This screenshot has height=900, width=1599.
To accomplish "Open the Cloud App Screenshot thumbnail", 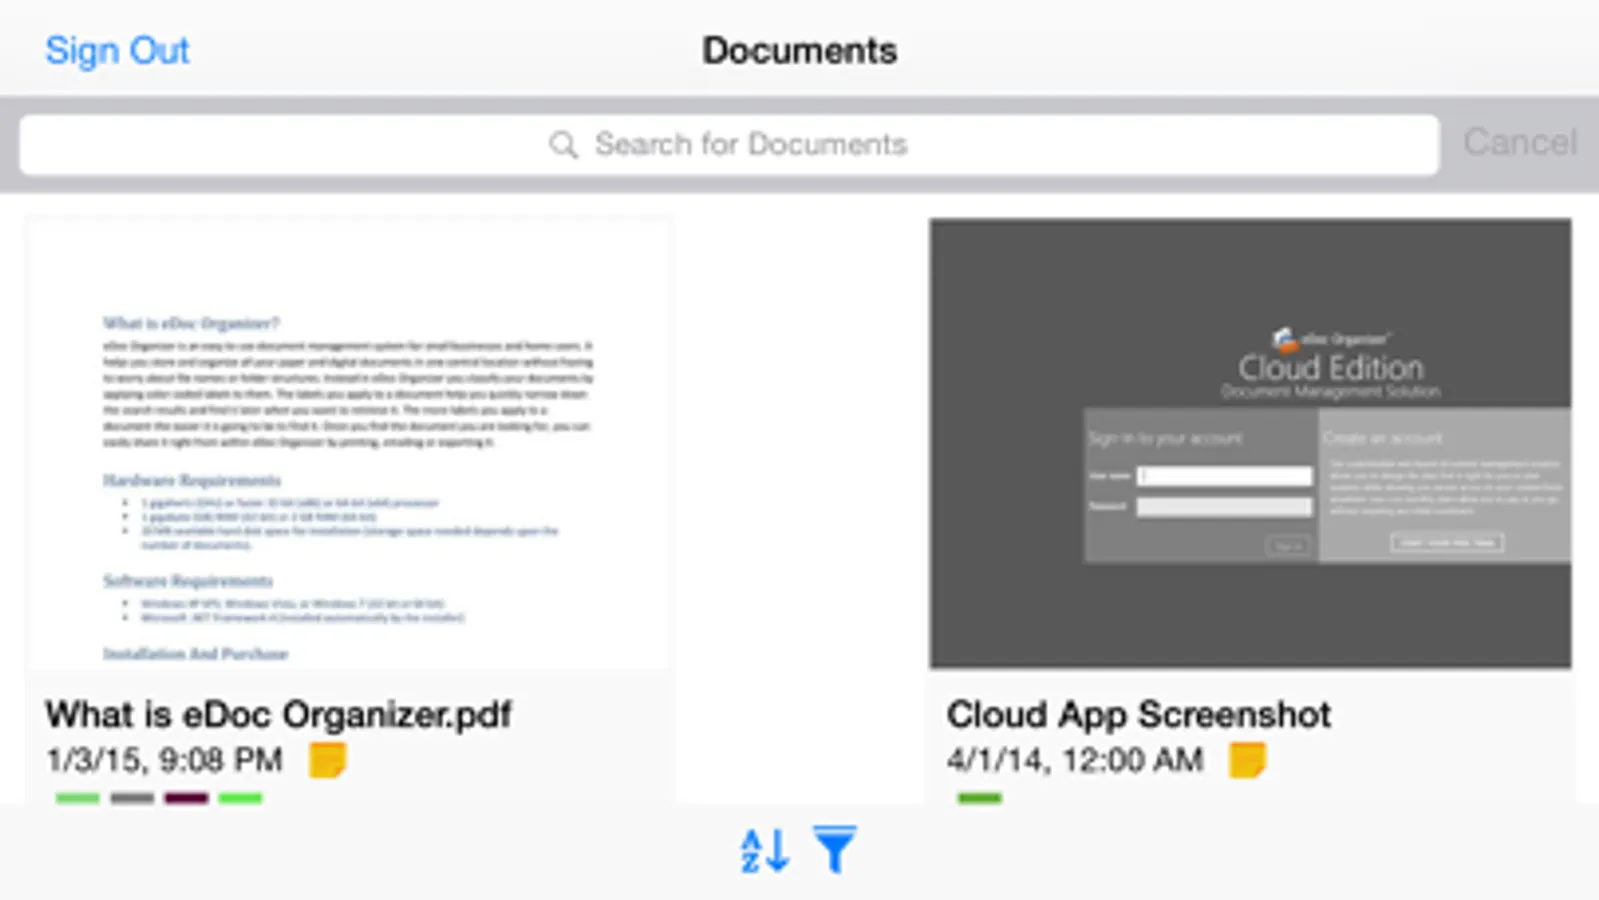I will [1250, 444].
